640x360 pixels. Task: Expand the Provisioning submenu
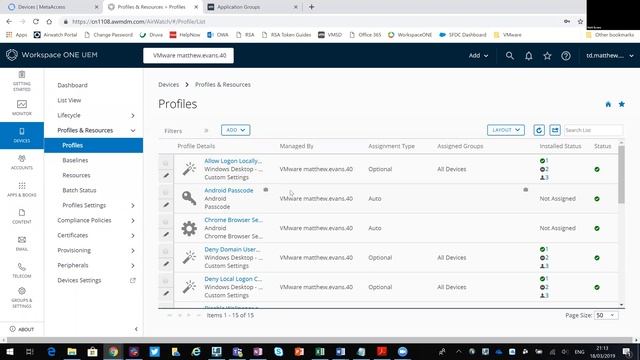[x=133, y=251]
